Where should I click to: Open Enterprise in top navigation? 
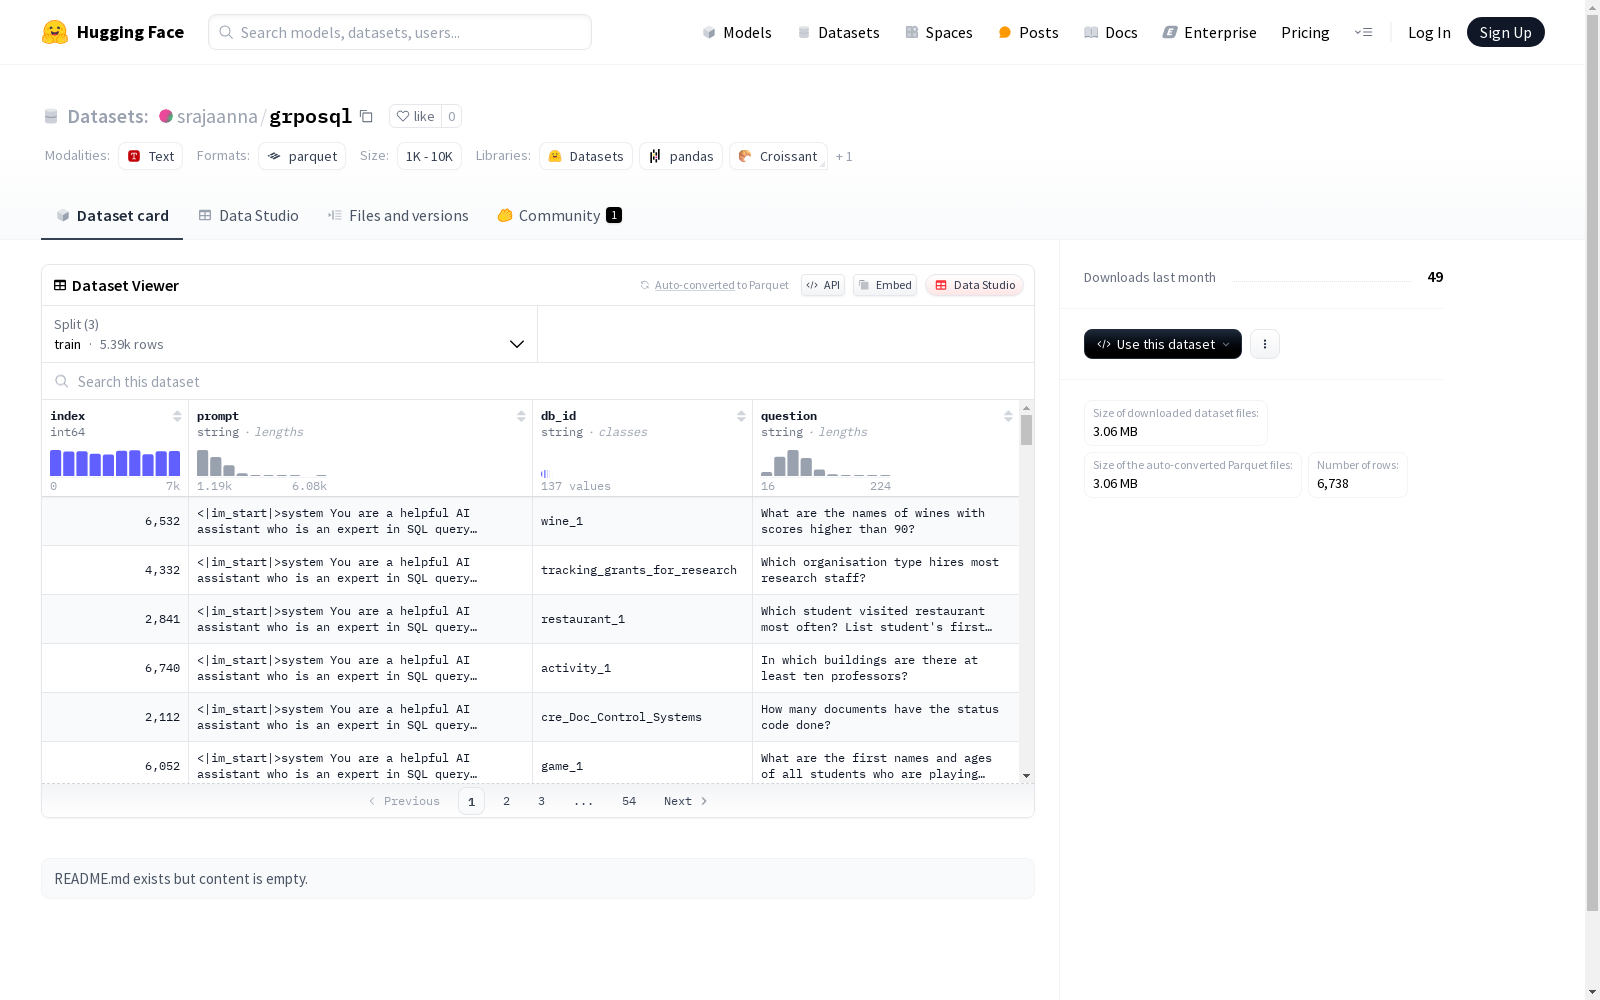(1209, 32)
